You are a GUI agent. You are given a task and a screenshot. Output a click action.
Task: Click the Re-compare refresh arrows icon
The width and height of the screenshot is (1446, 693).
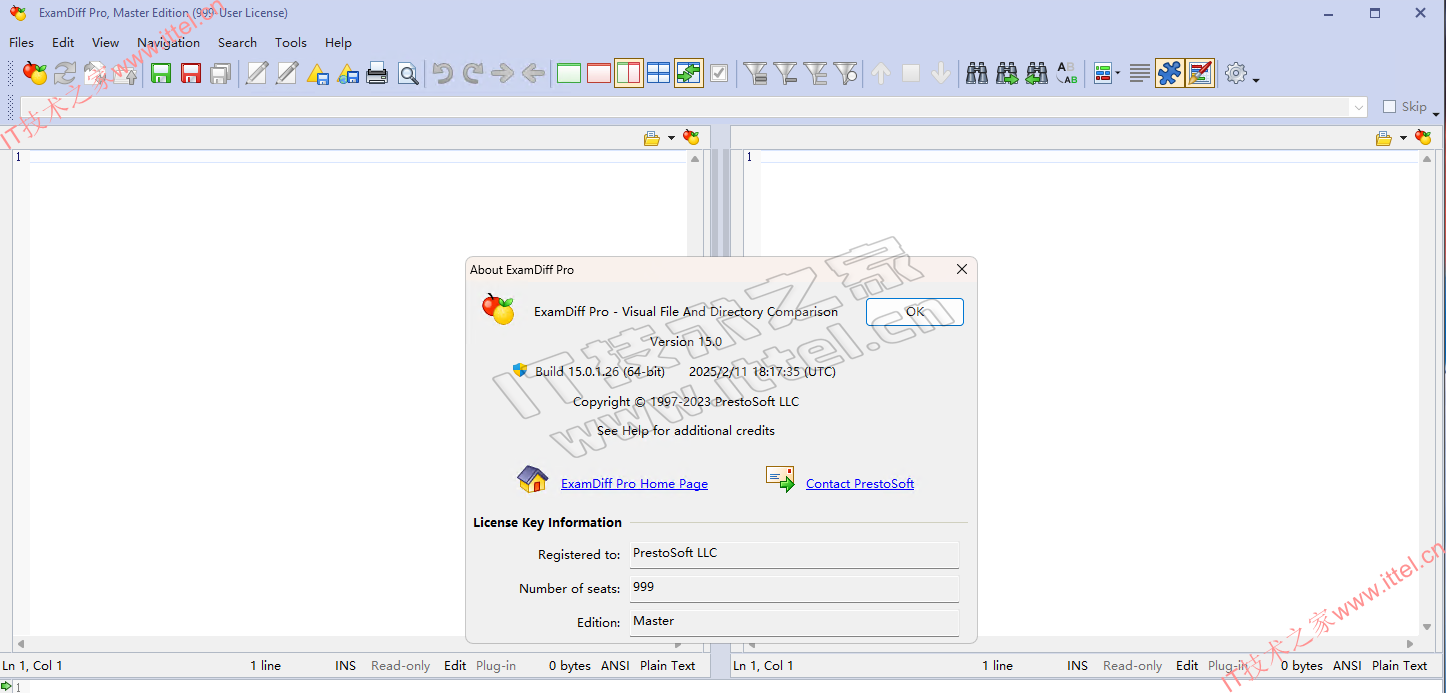[x=65, y=73]
